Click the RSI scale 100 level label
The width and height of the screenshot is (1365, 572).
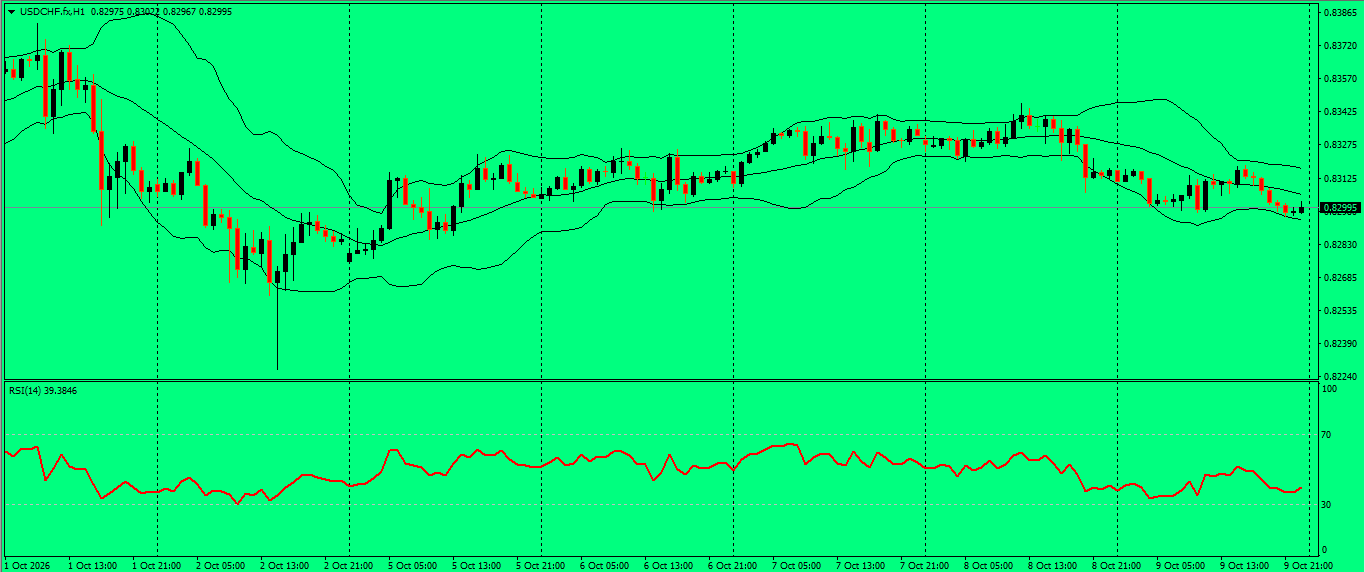(1330, 388)
